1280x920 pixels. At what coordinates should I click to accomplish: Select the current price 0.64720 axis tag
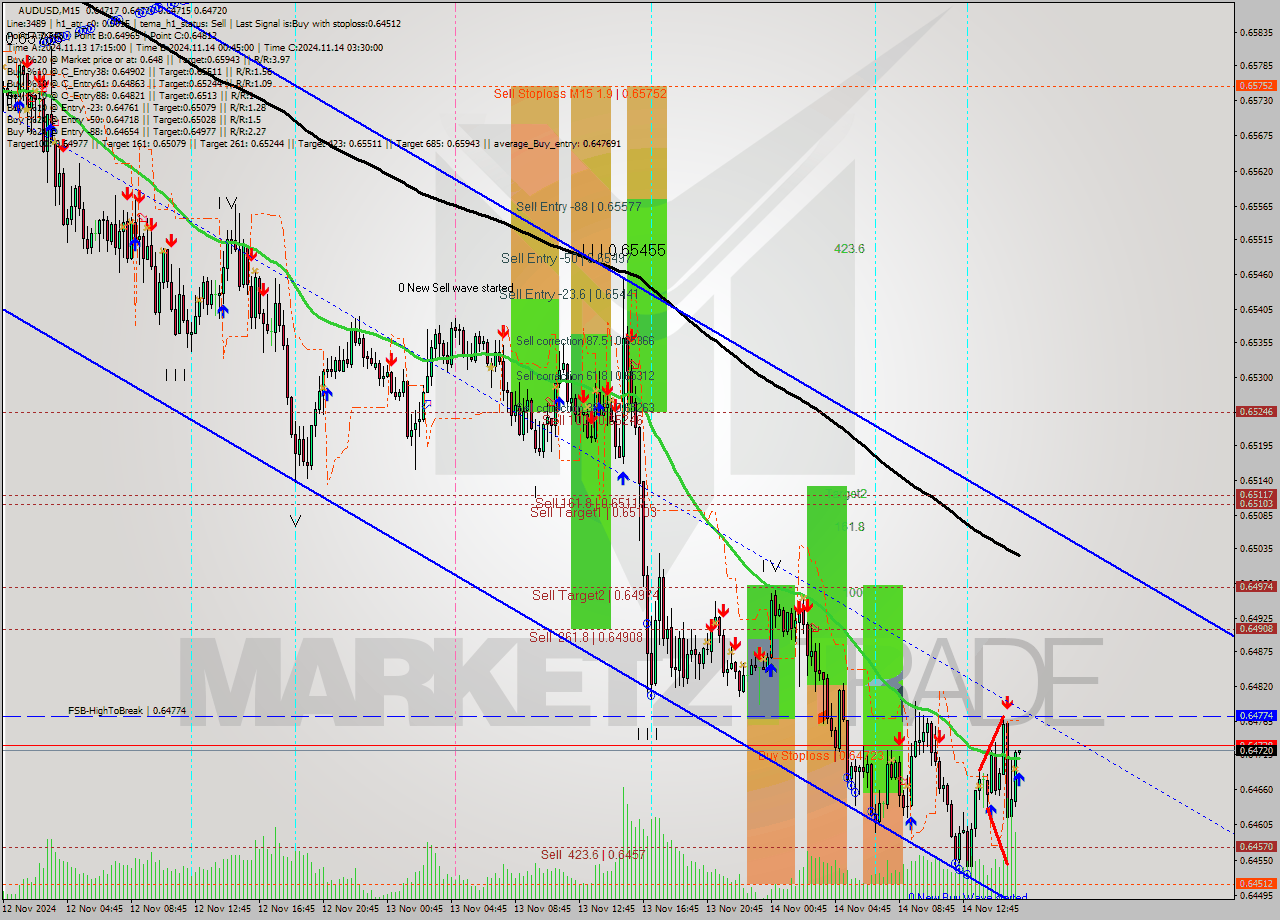(x=1256, y=749)
